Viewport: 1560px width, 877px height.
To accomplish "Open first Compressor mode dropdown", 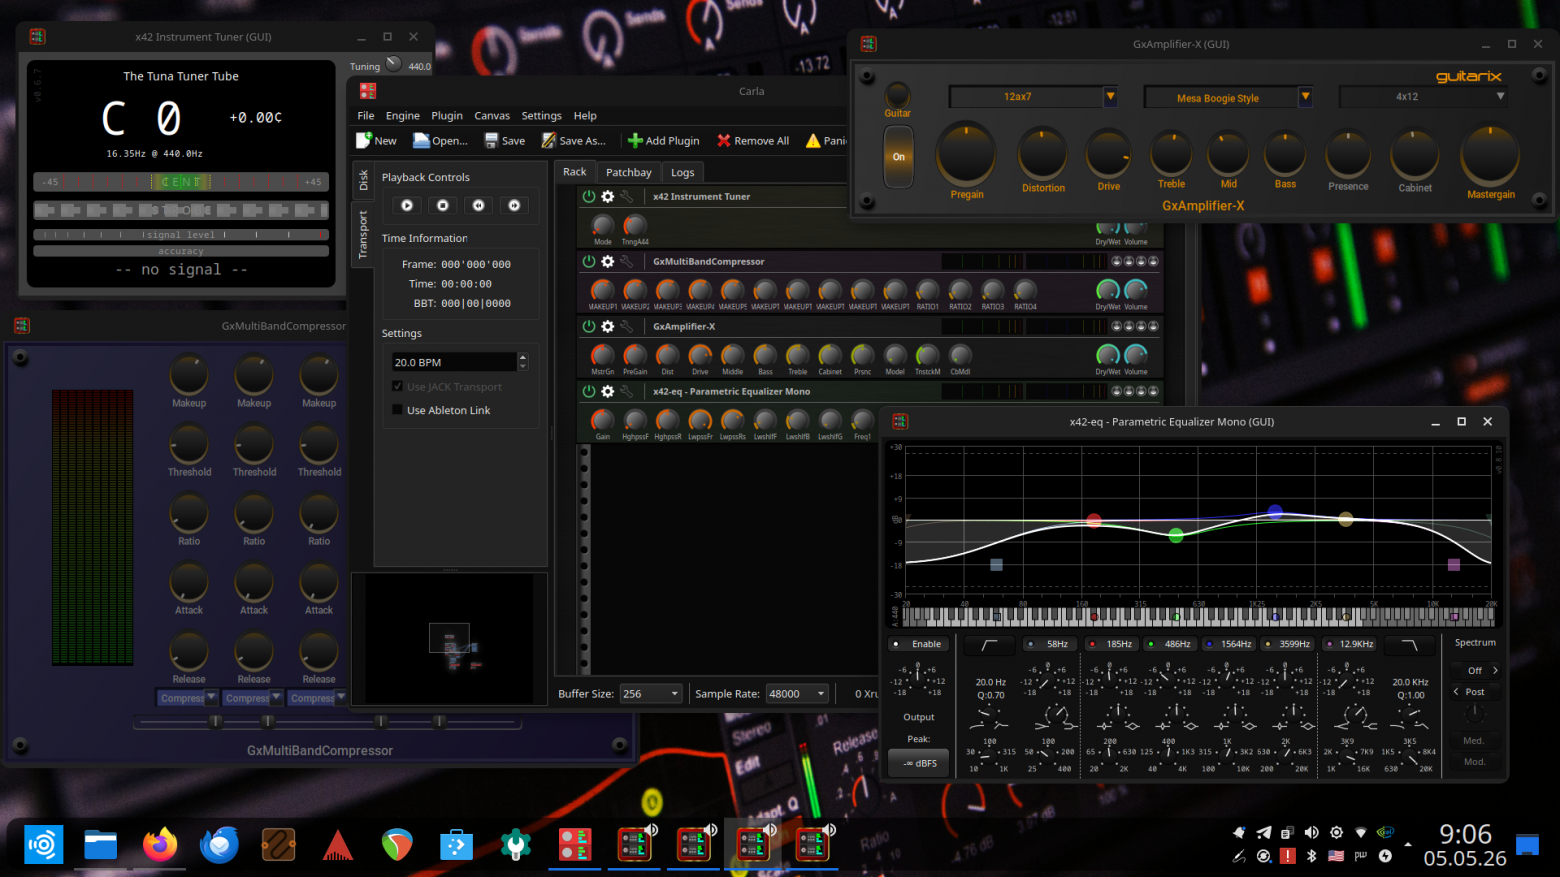I will [x=187, y=698].
